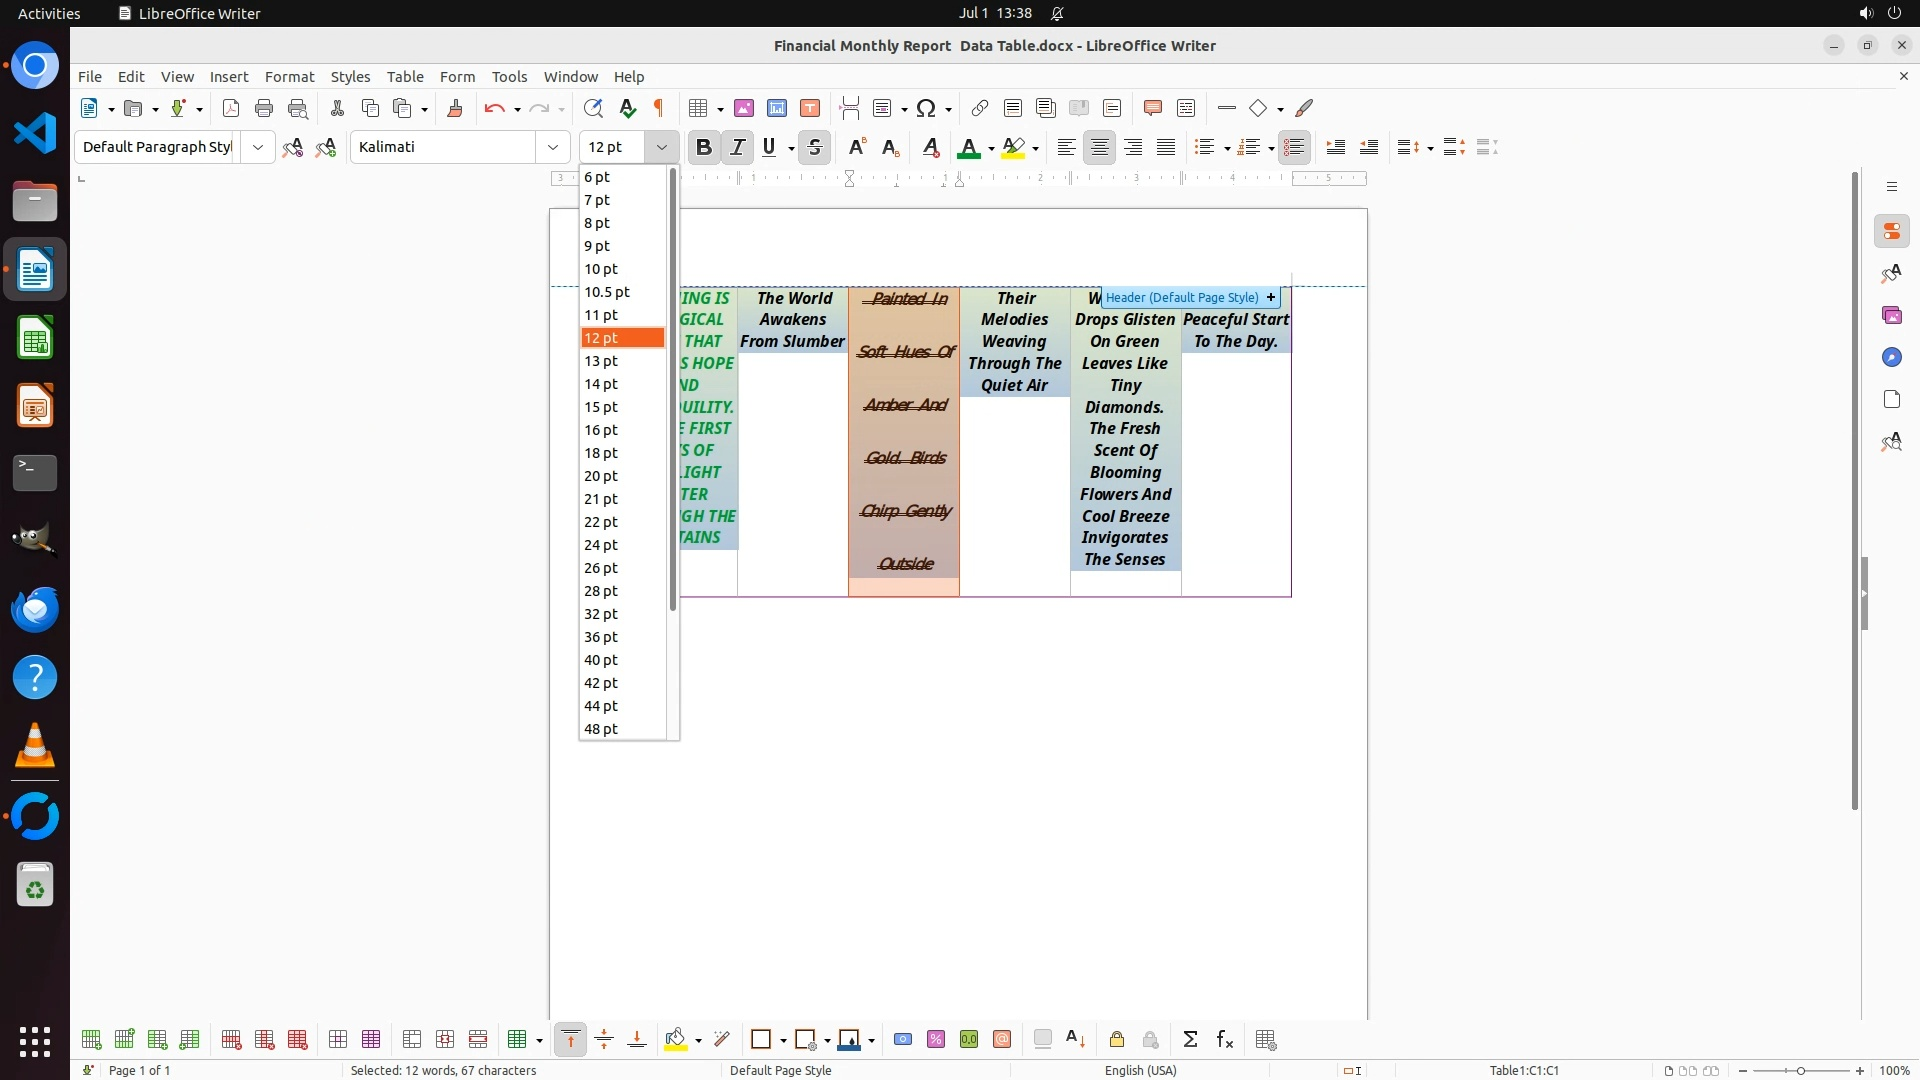Click English (USA) language in status bar
The height and width of the screenshot is (1080, 1920).
pyautogui.click(x=1140, y=1071)
